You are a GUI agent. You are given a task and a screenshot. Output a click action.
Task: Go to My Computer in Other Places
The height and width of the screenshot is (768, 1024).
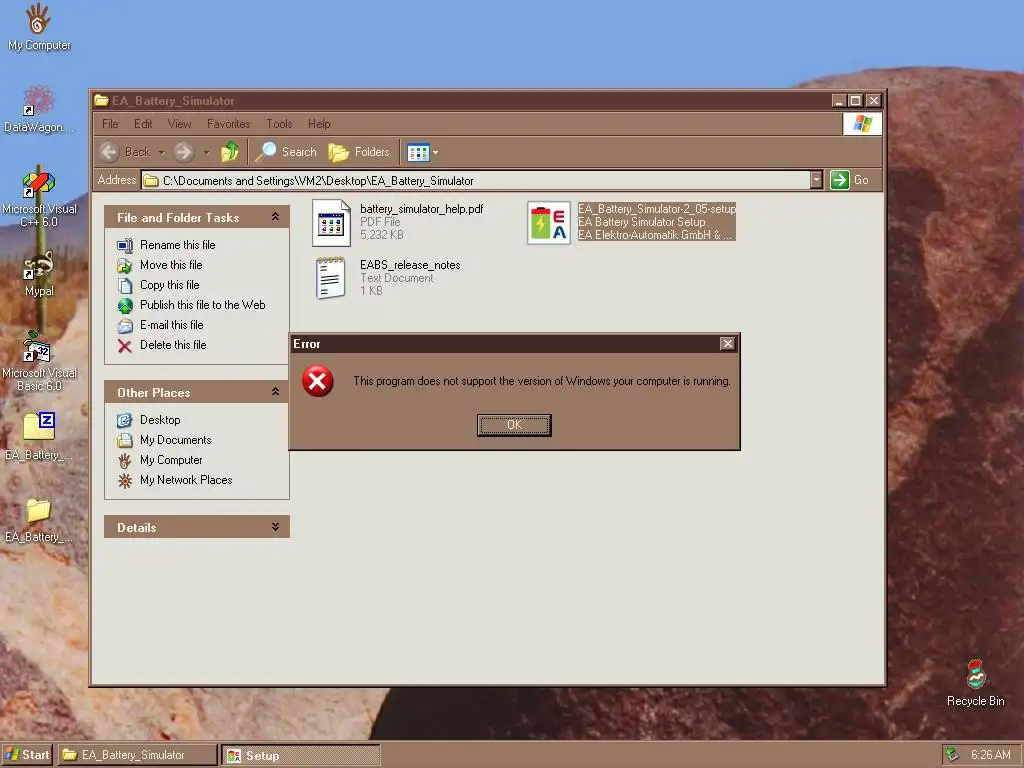pyautogui.click(x=171, y=460)
